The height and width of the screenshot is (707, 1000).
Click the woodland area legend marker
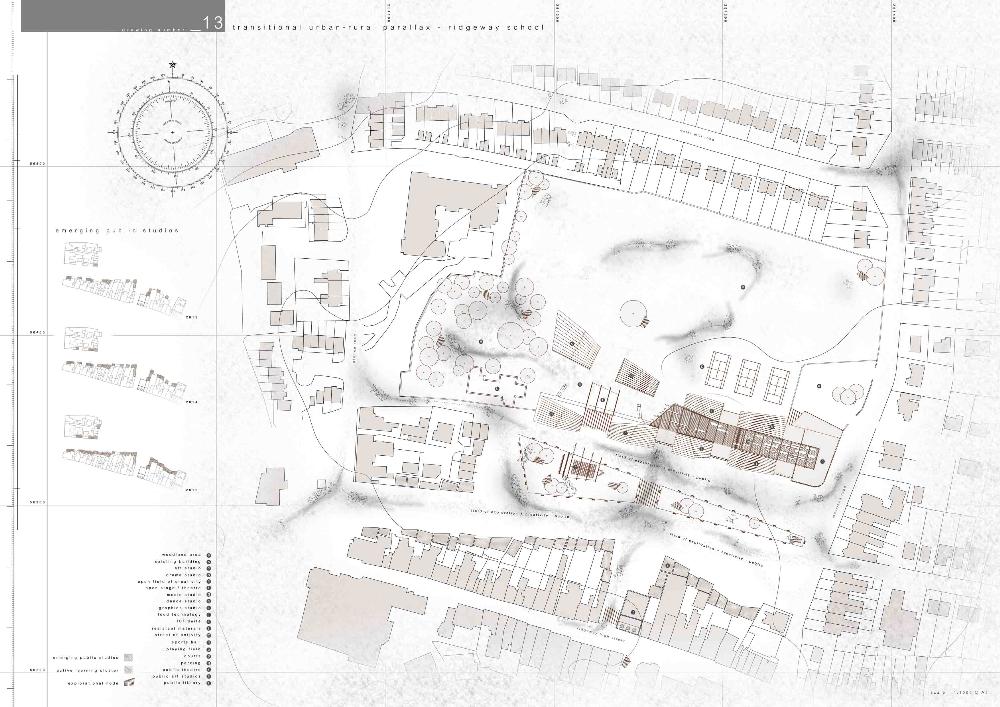tap(209, 555)
